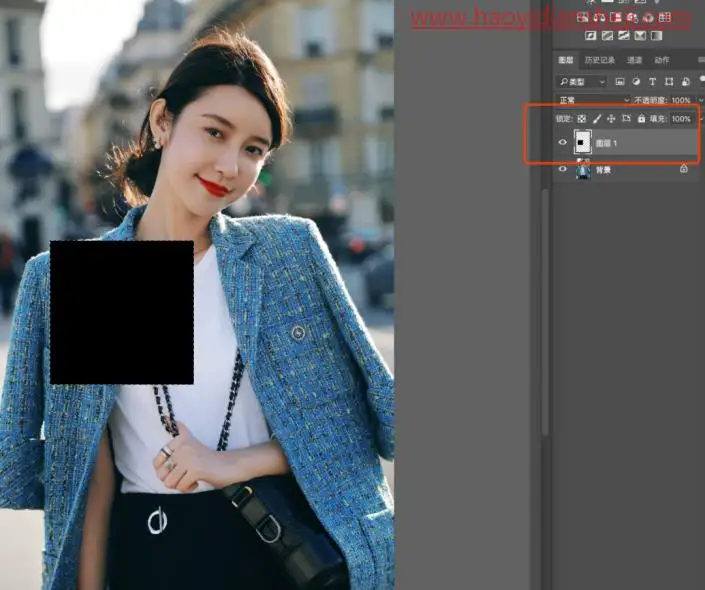Viewport: 705px width, 590px height.
Task: Lock all attributes with padlock icon
Action: click(x=642, y=119)
